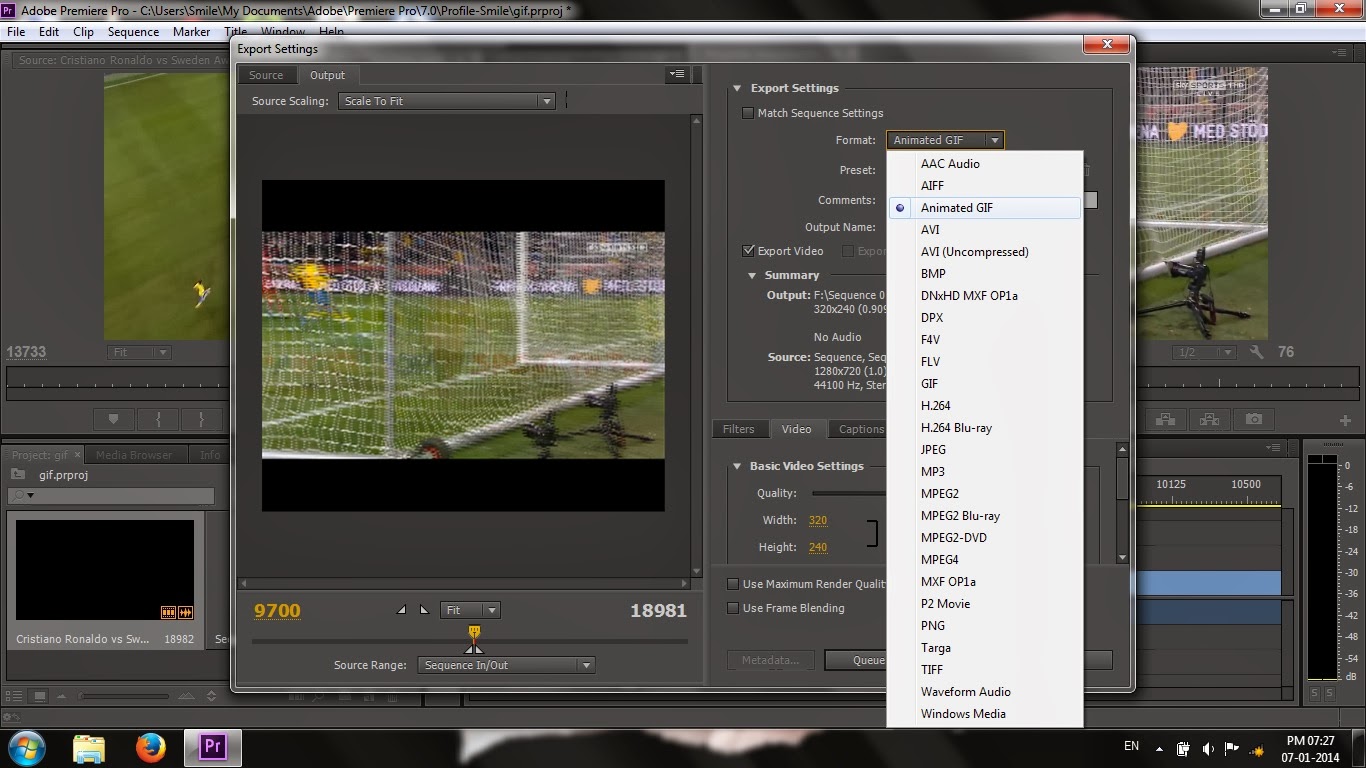
Task: Click the Sort Icons arrows in Project panel
Action: pyautogui.click(x=211, y=696)
